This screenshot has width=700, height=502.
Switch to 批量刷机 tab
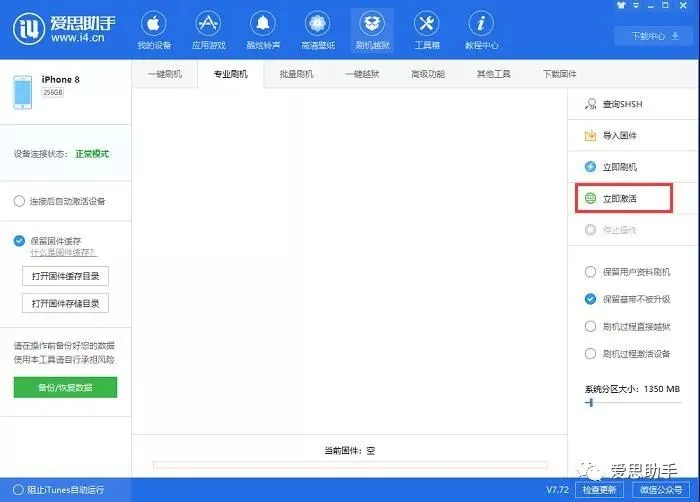click(296, 74)
